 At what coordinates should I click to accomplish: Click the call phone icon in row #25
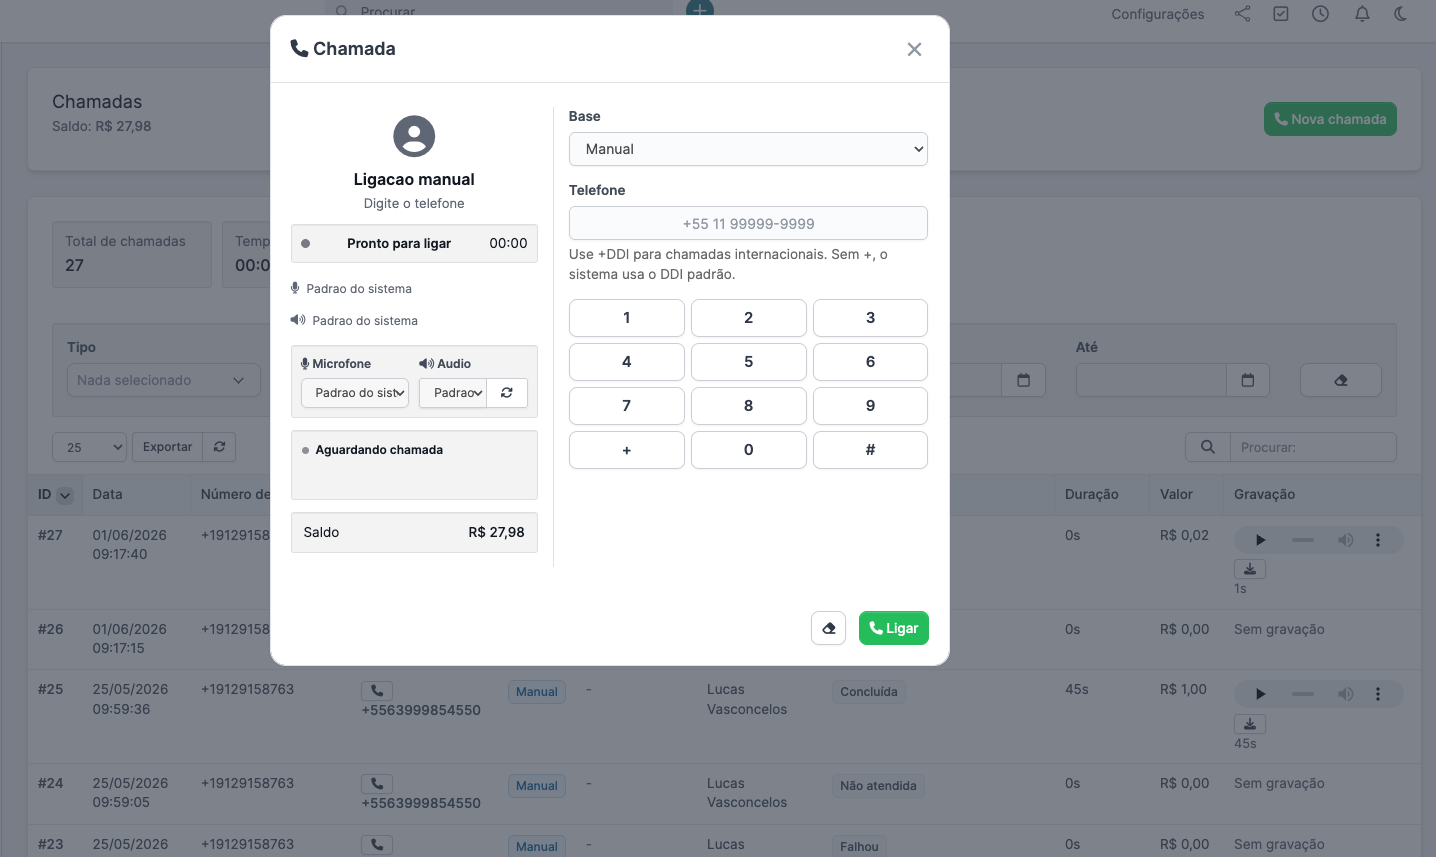coord(377,691)
